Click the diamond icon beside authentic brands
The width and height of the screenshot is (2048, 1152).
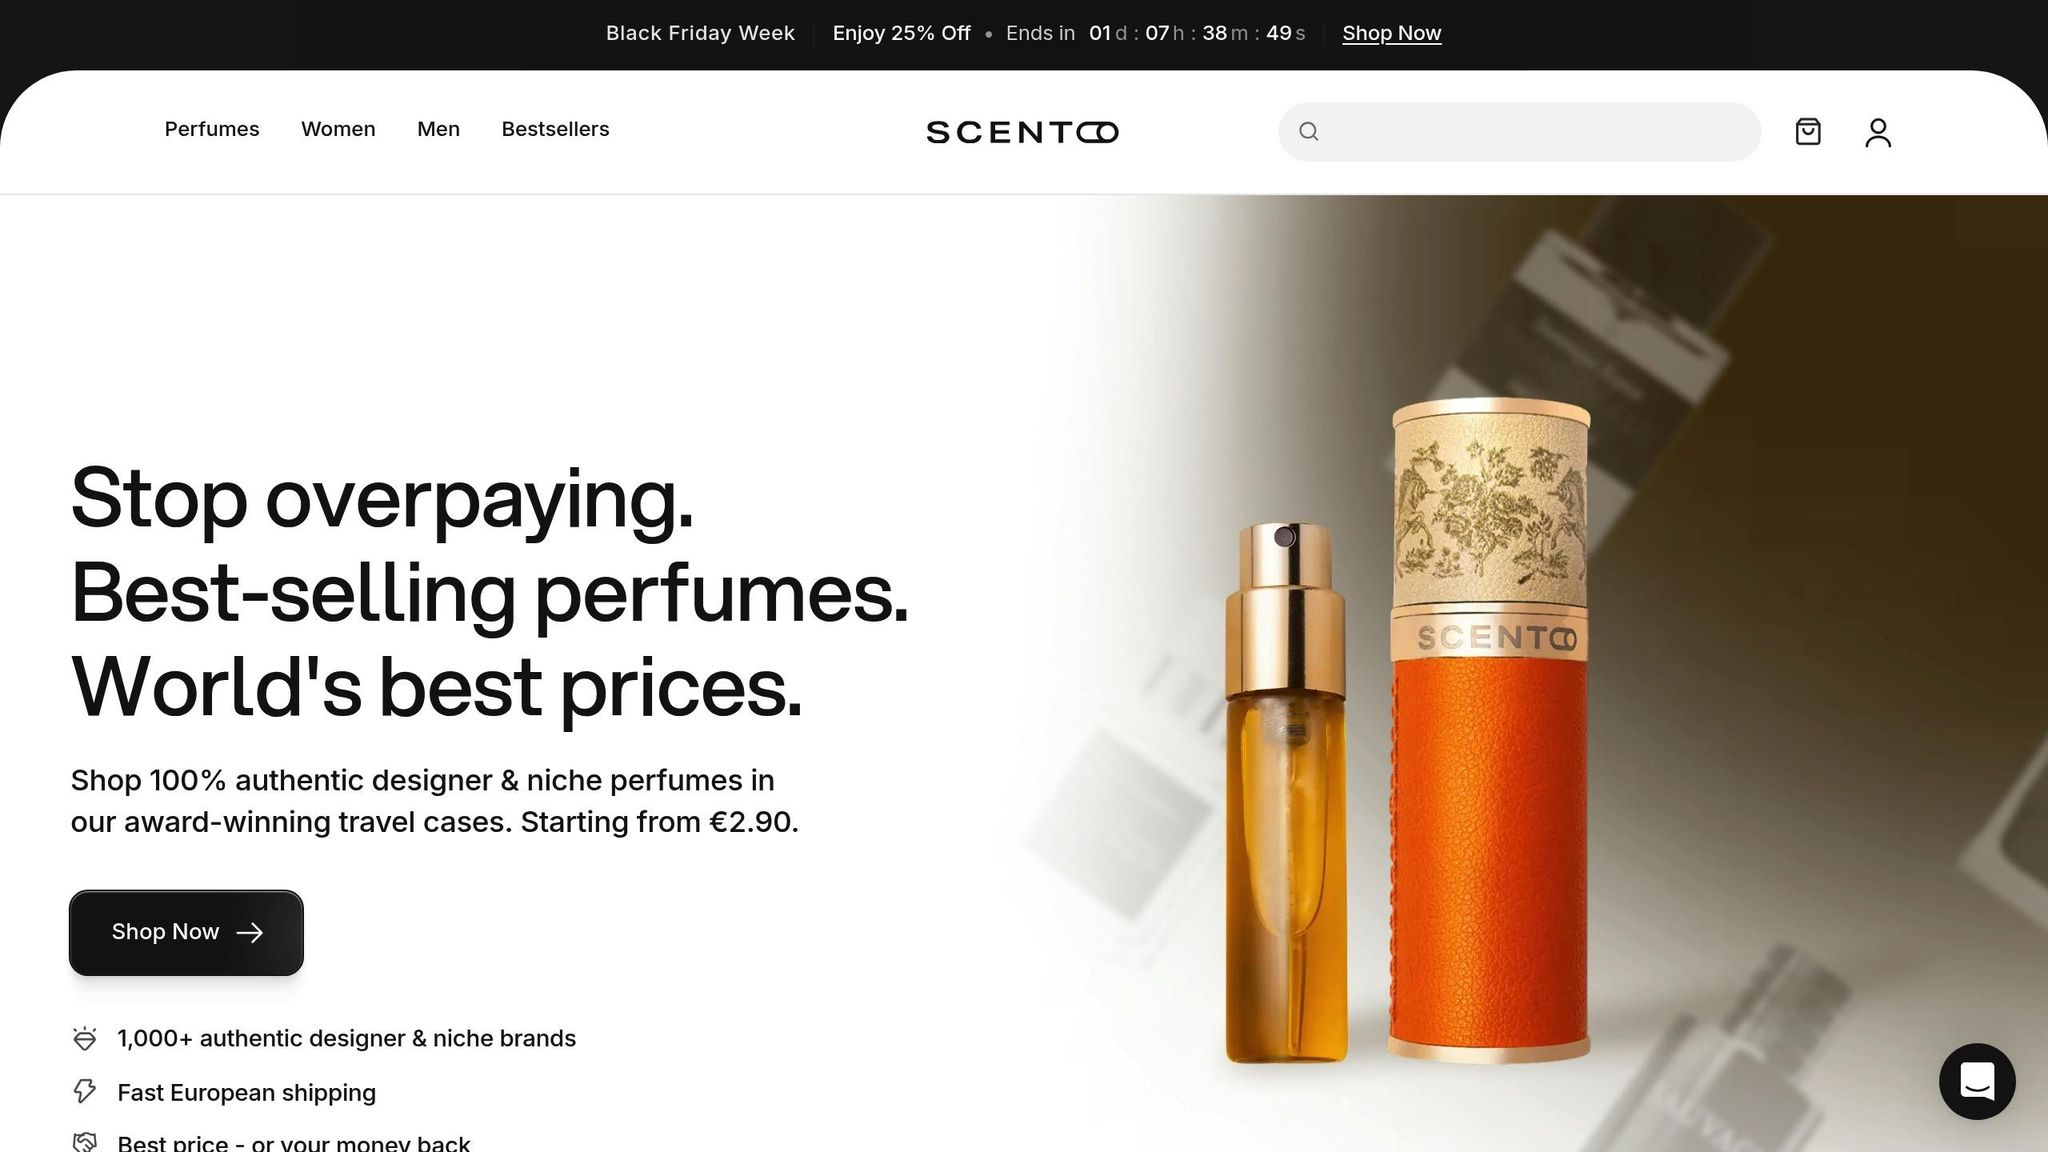85,1038
